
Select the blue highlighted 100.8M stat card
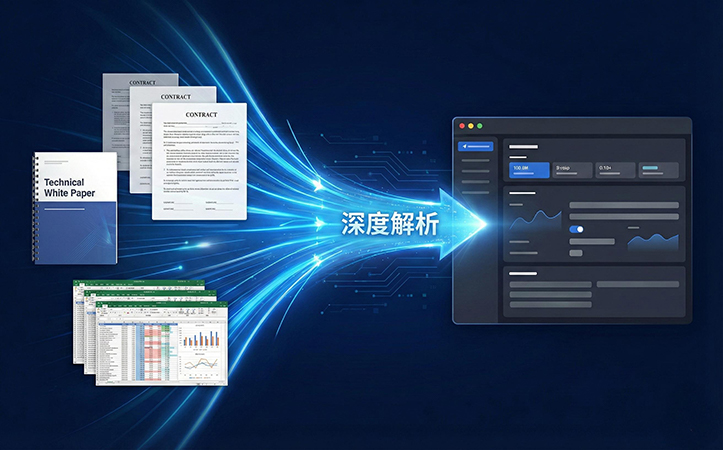click(530, 170)
